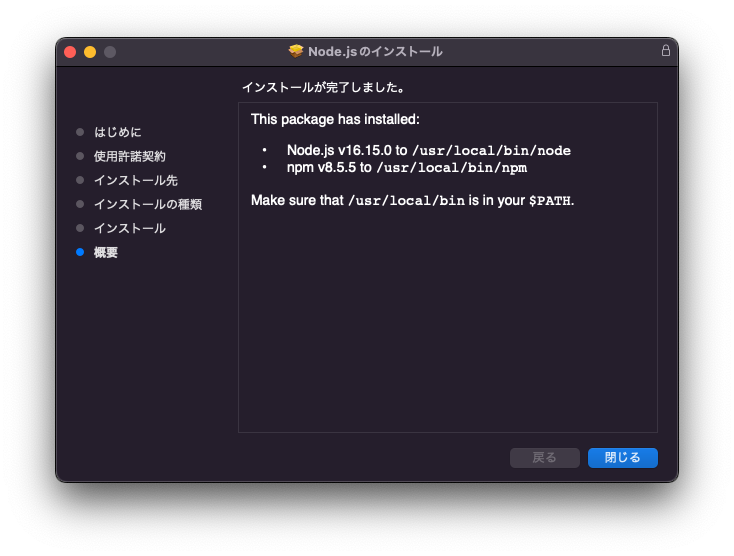
Task: Click the grey bullet beside インストールの種類
Action: pos(80,204)
